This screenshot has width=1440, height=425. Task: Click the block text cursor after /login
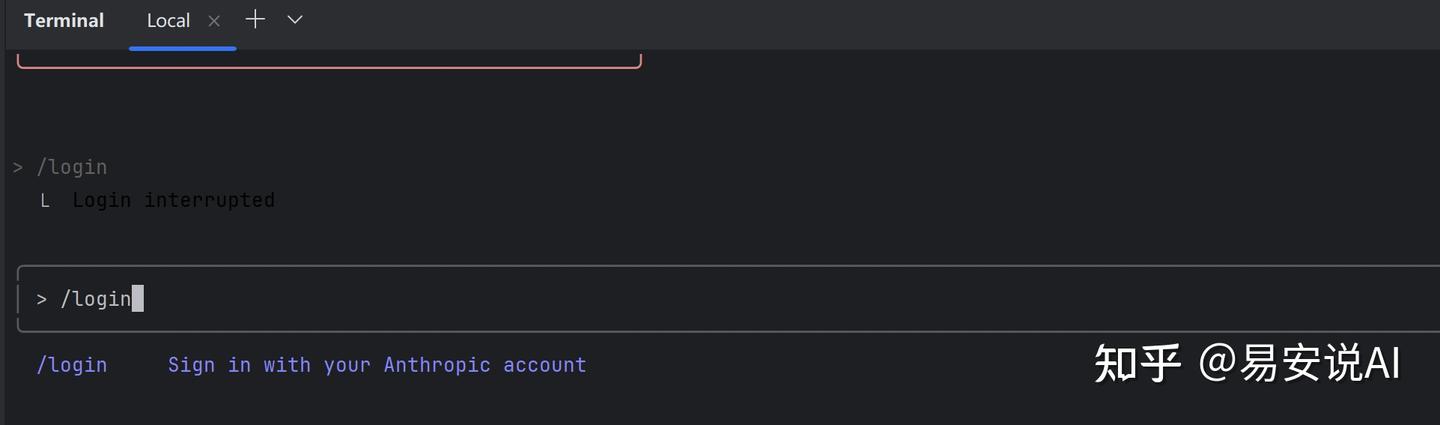pos(138,298)
